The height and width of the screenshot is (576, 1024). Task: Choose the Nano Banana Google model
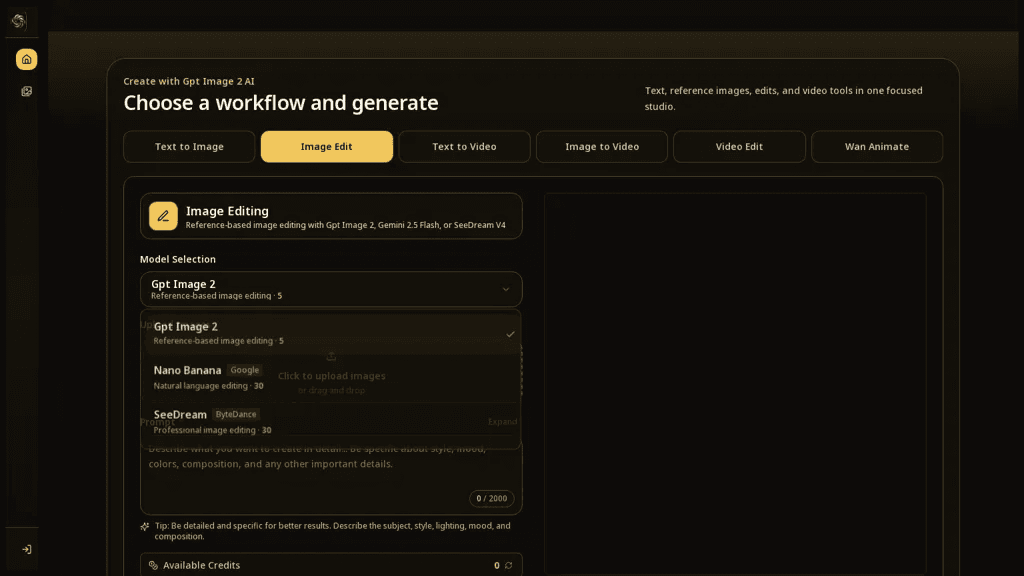tap(330, 377)
